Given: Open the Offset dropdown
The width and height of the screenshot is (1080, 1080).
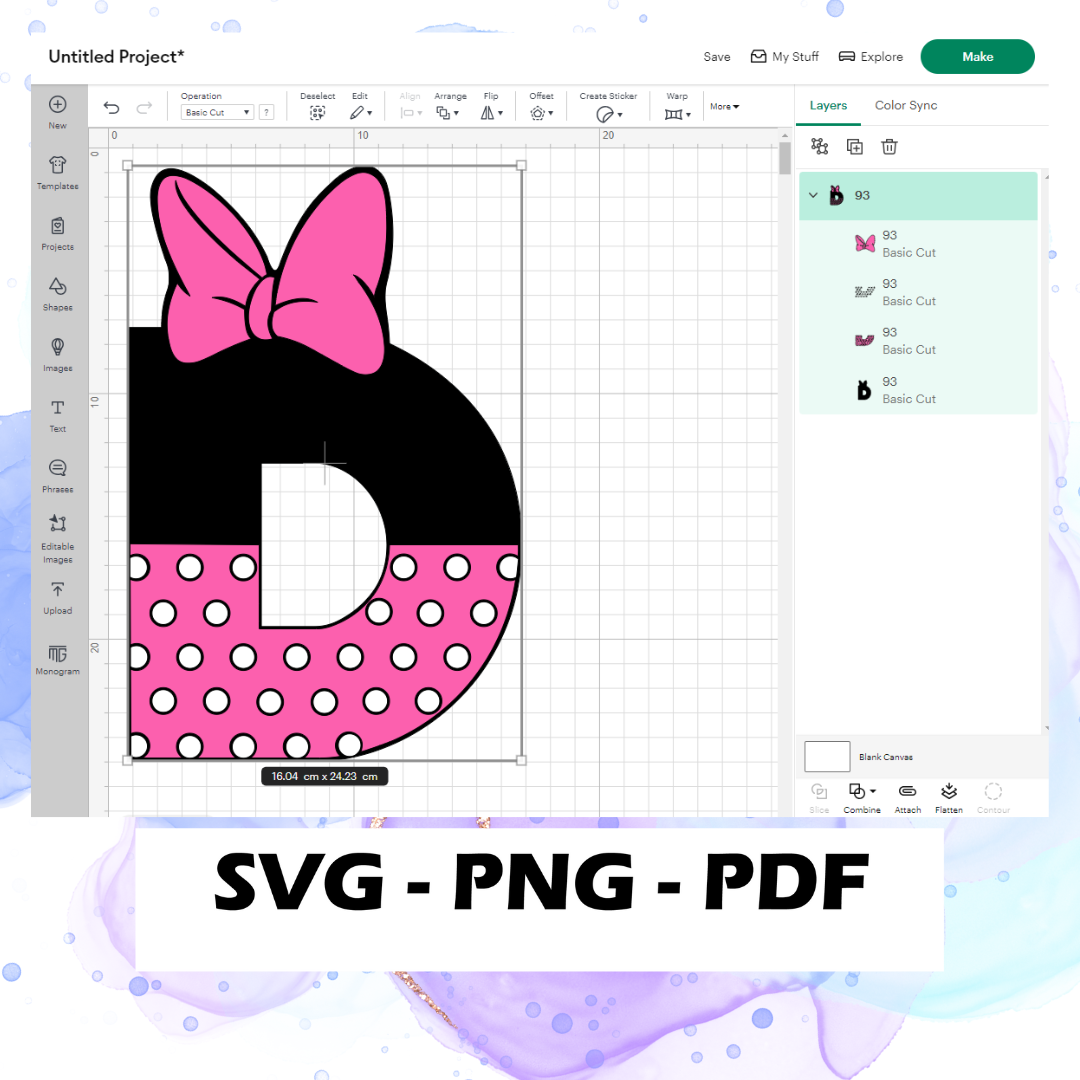Looking at the screenshot, I should tap(542, 113).
